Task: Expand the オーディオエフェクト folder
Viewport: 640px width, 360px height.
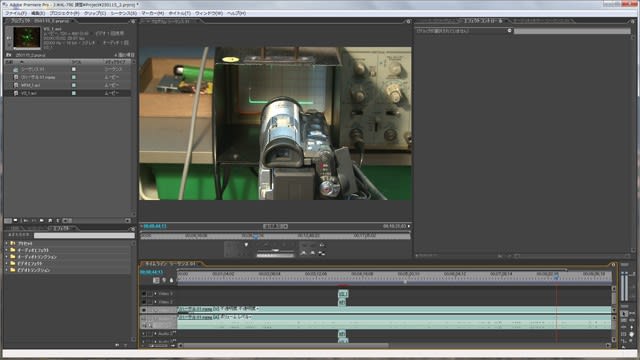Action: coord(7,250)
